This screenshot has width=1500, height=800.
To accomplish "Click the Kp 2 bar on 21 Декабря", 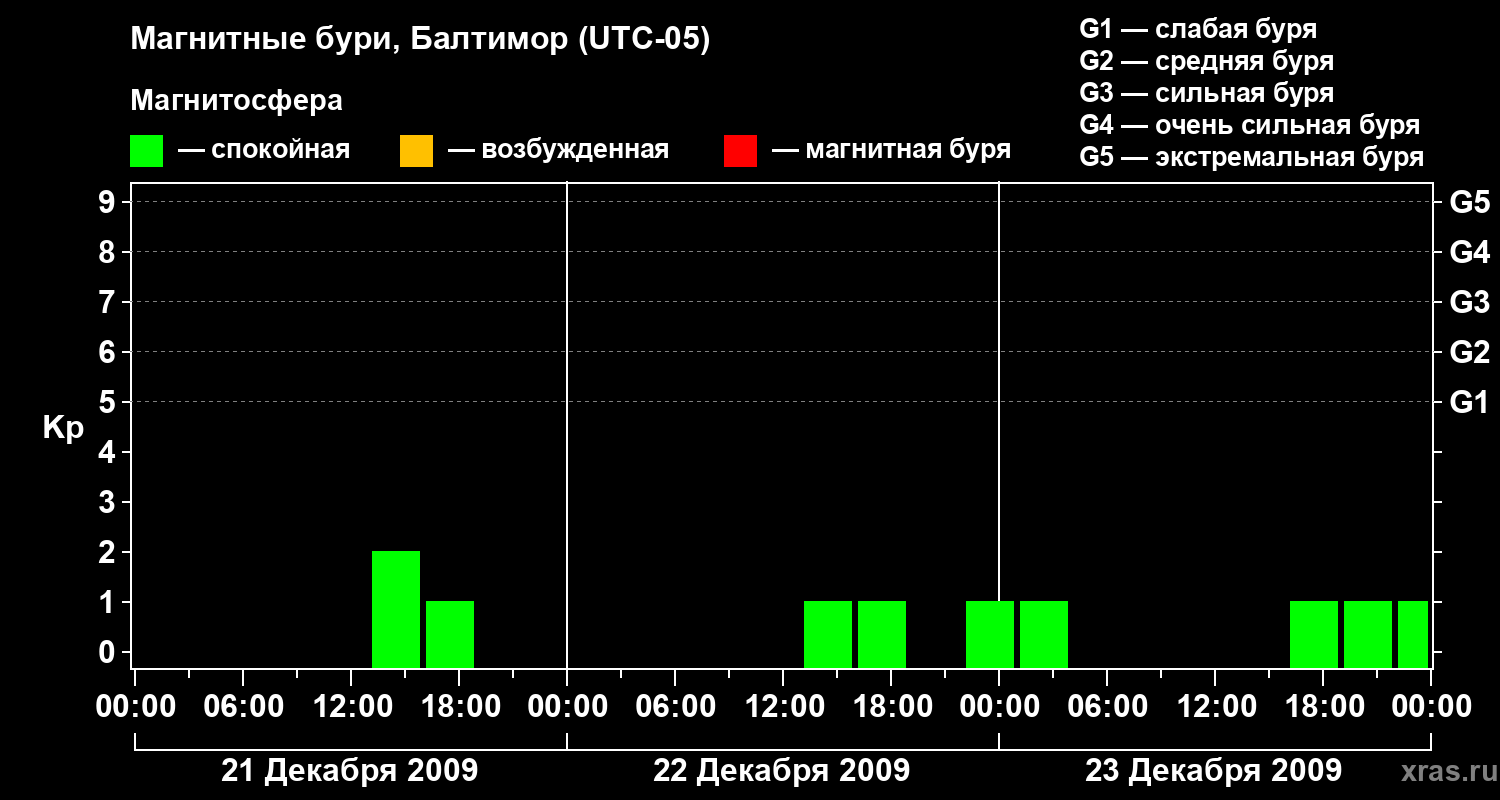I will pos(396,609).
